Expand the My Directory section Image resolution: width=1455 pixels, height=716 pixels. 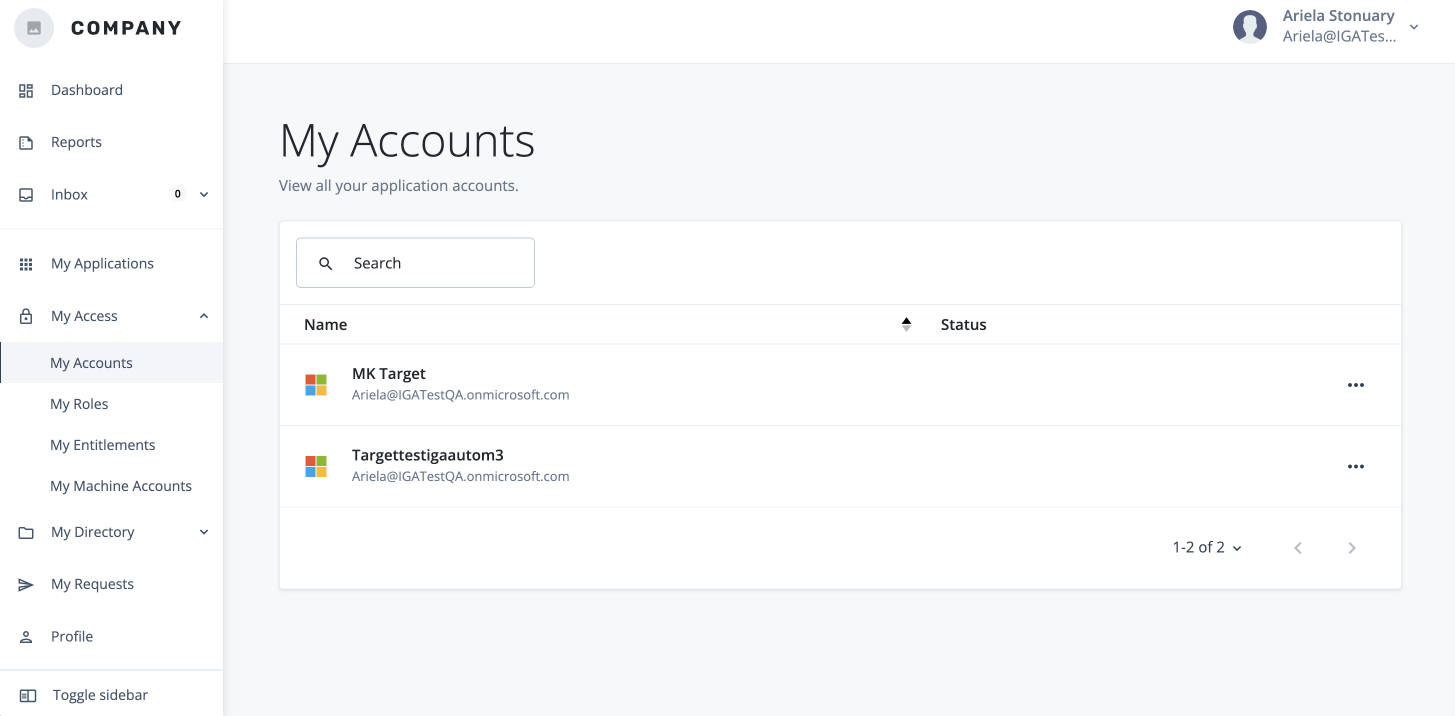203,531
